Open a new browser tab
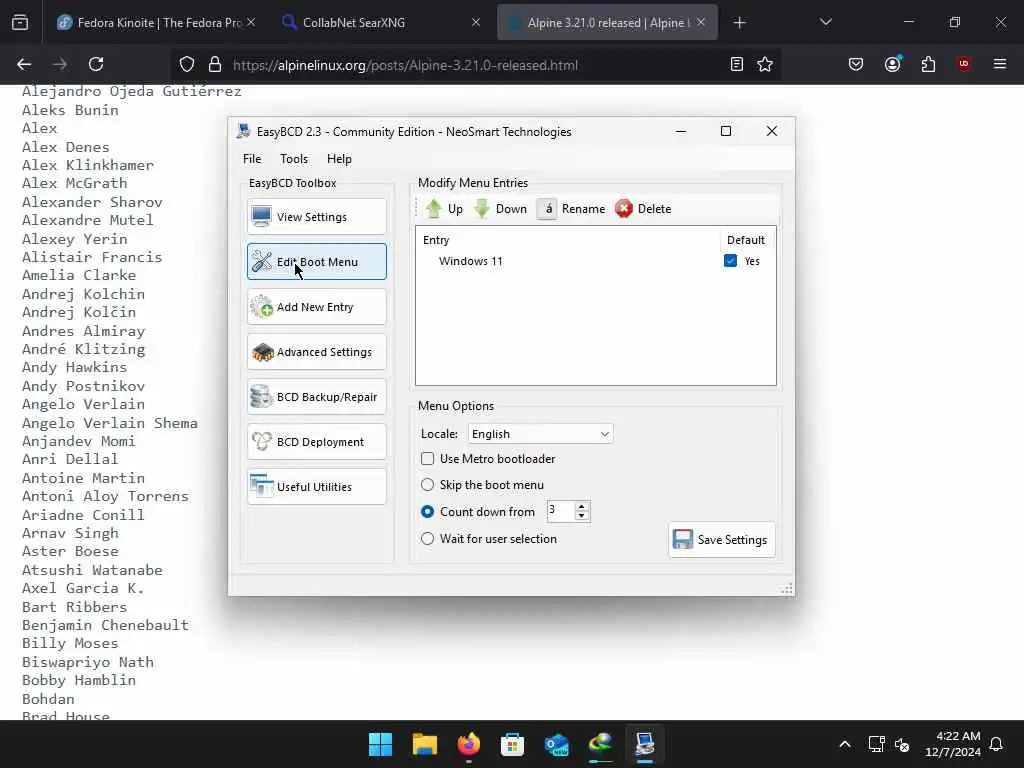The height and width of the screenshot is (768, 1024). pyautogui.click(x=739, y=23)
